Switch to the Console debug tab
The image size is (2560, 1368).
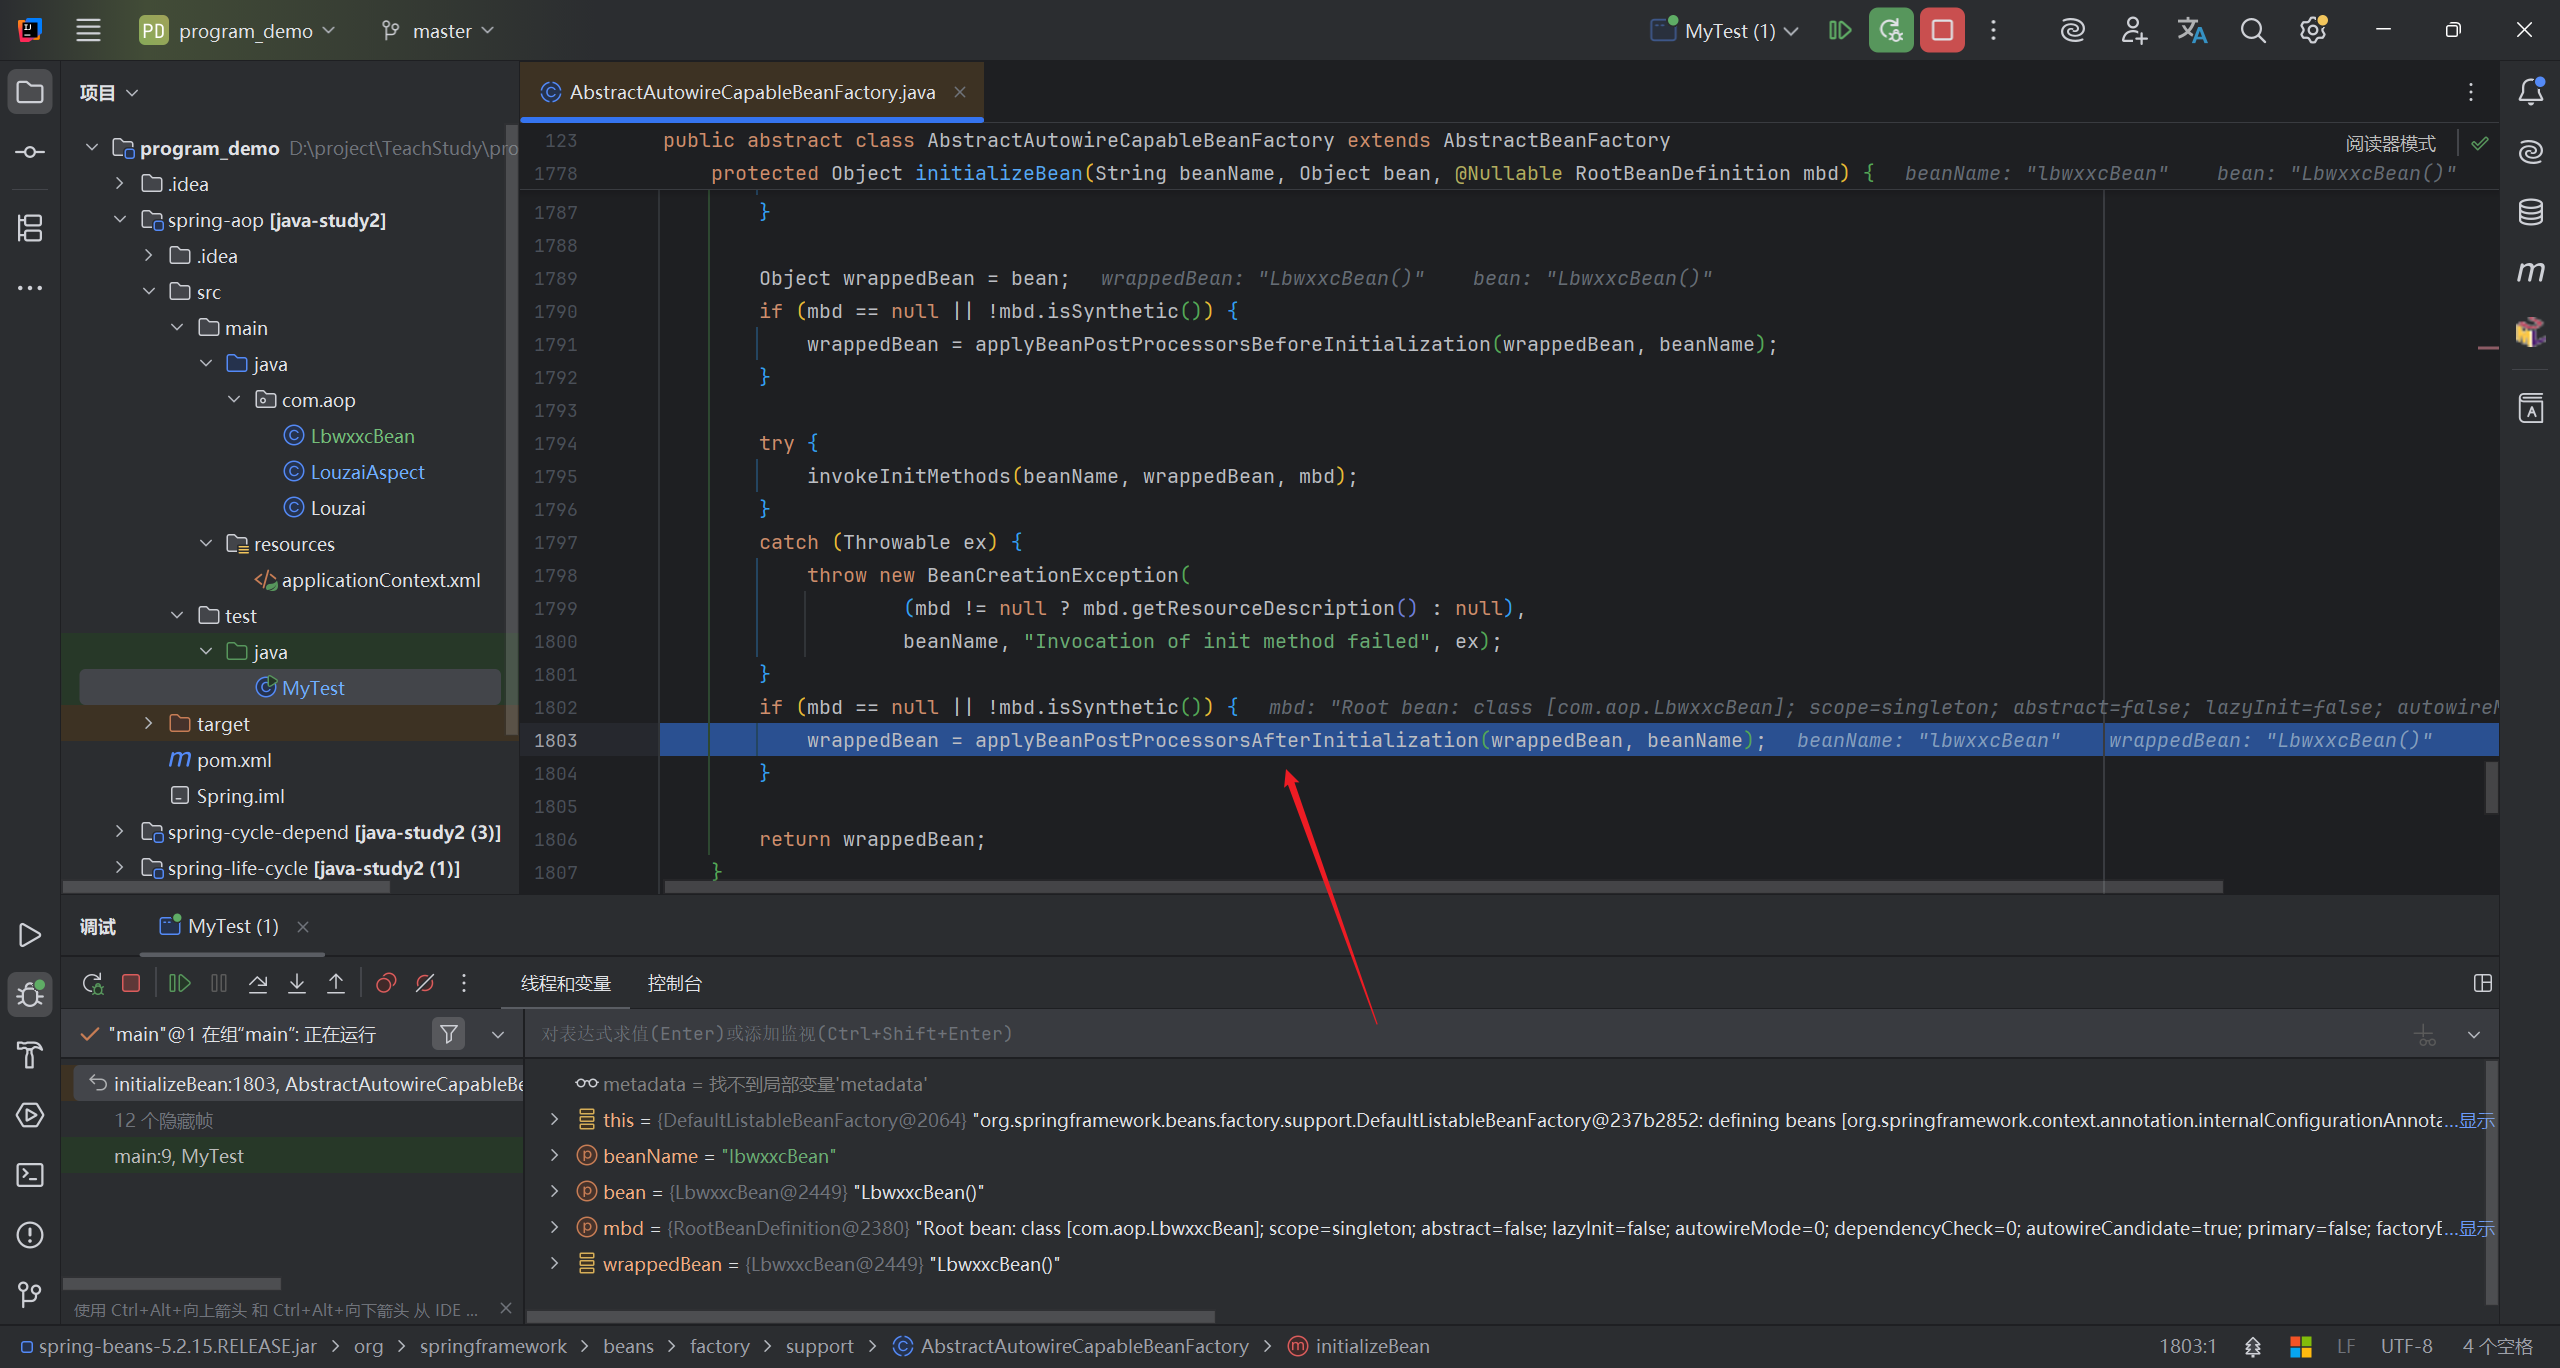(x=674, y=983)
